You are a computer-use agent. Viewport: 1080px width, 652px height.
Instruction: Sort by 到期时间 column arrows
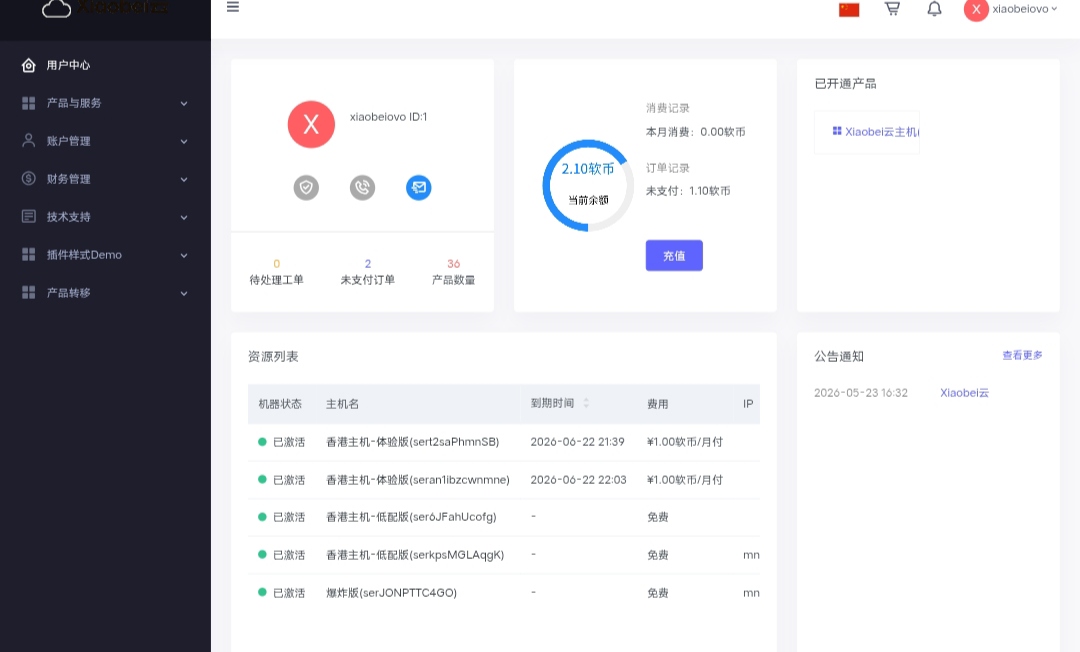click(586, 403)
